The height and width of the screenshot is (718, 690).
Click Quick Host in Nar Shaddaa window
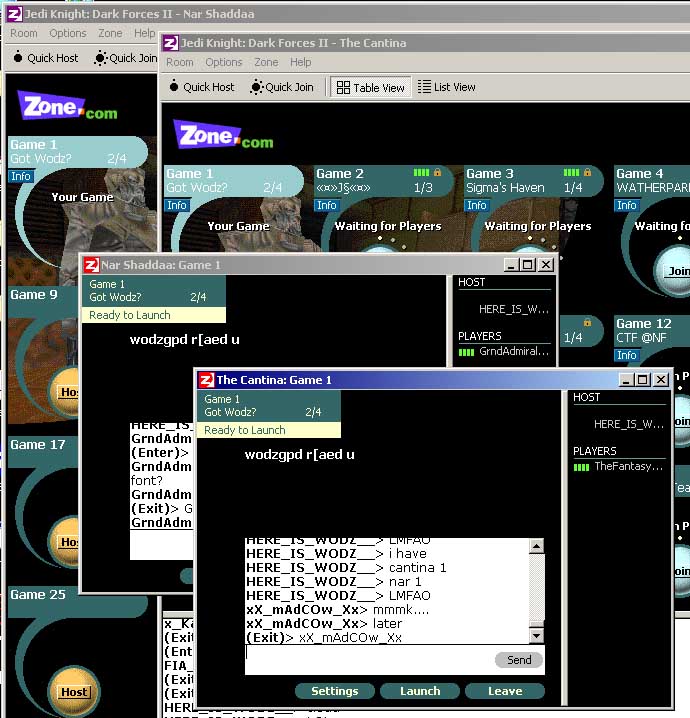tap(46, 58)
